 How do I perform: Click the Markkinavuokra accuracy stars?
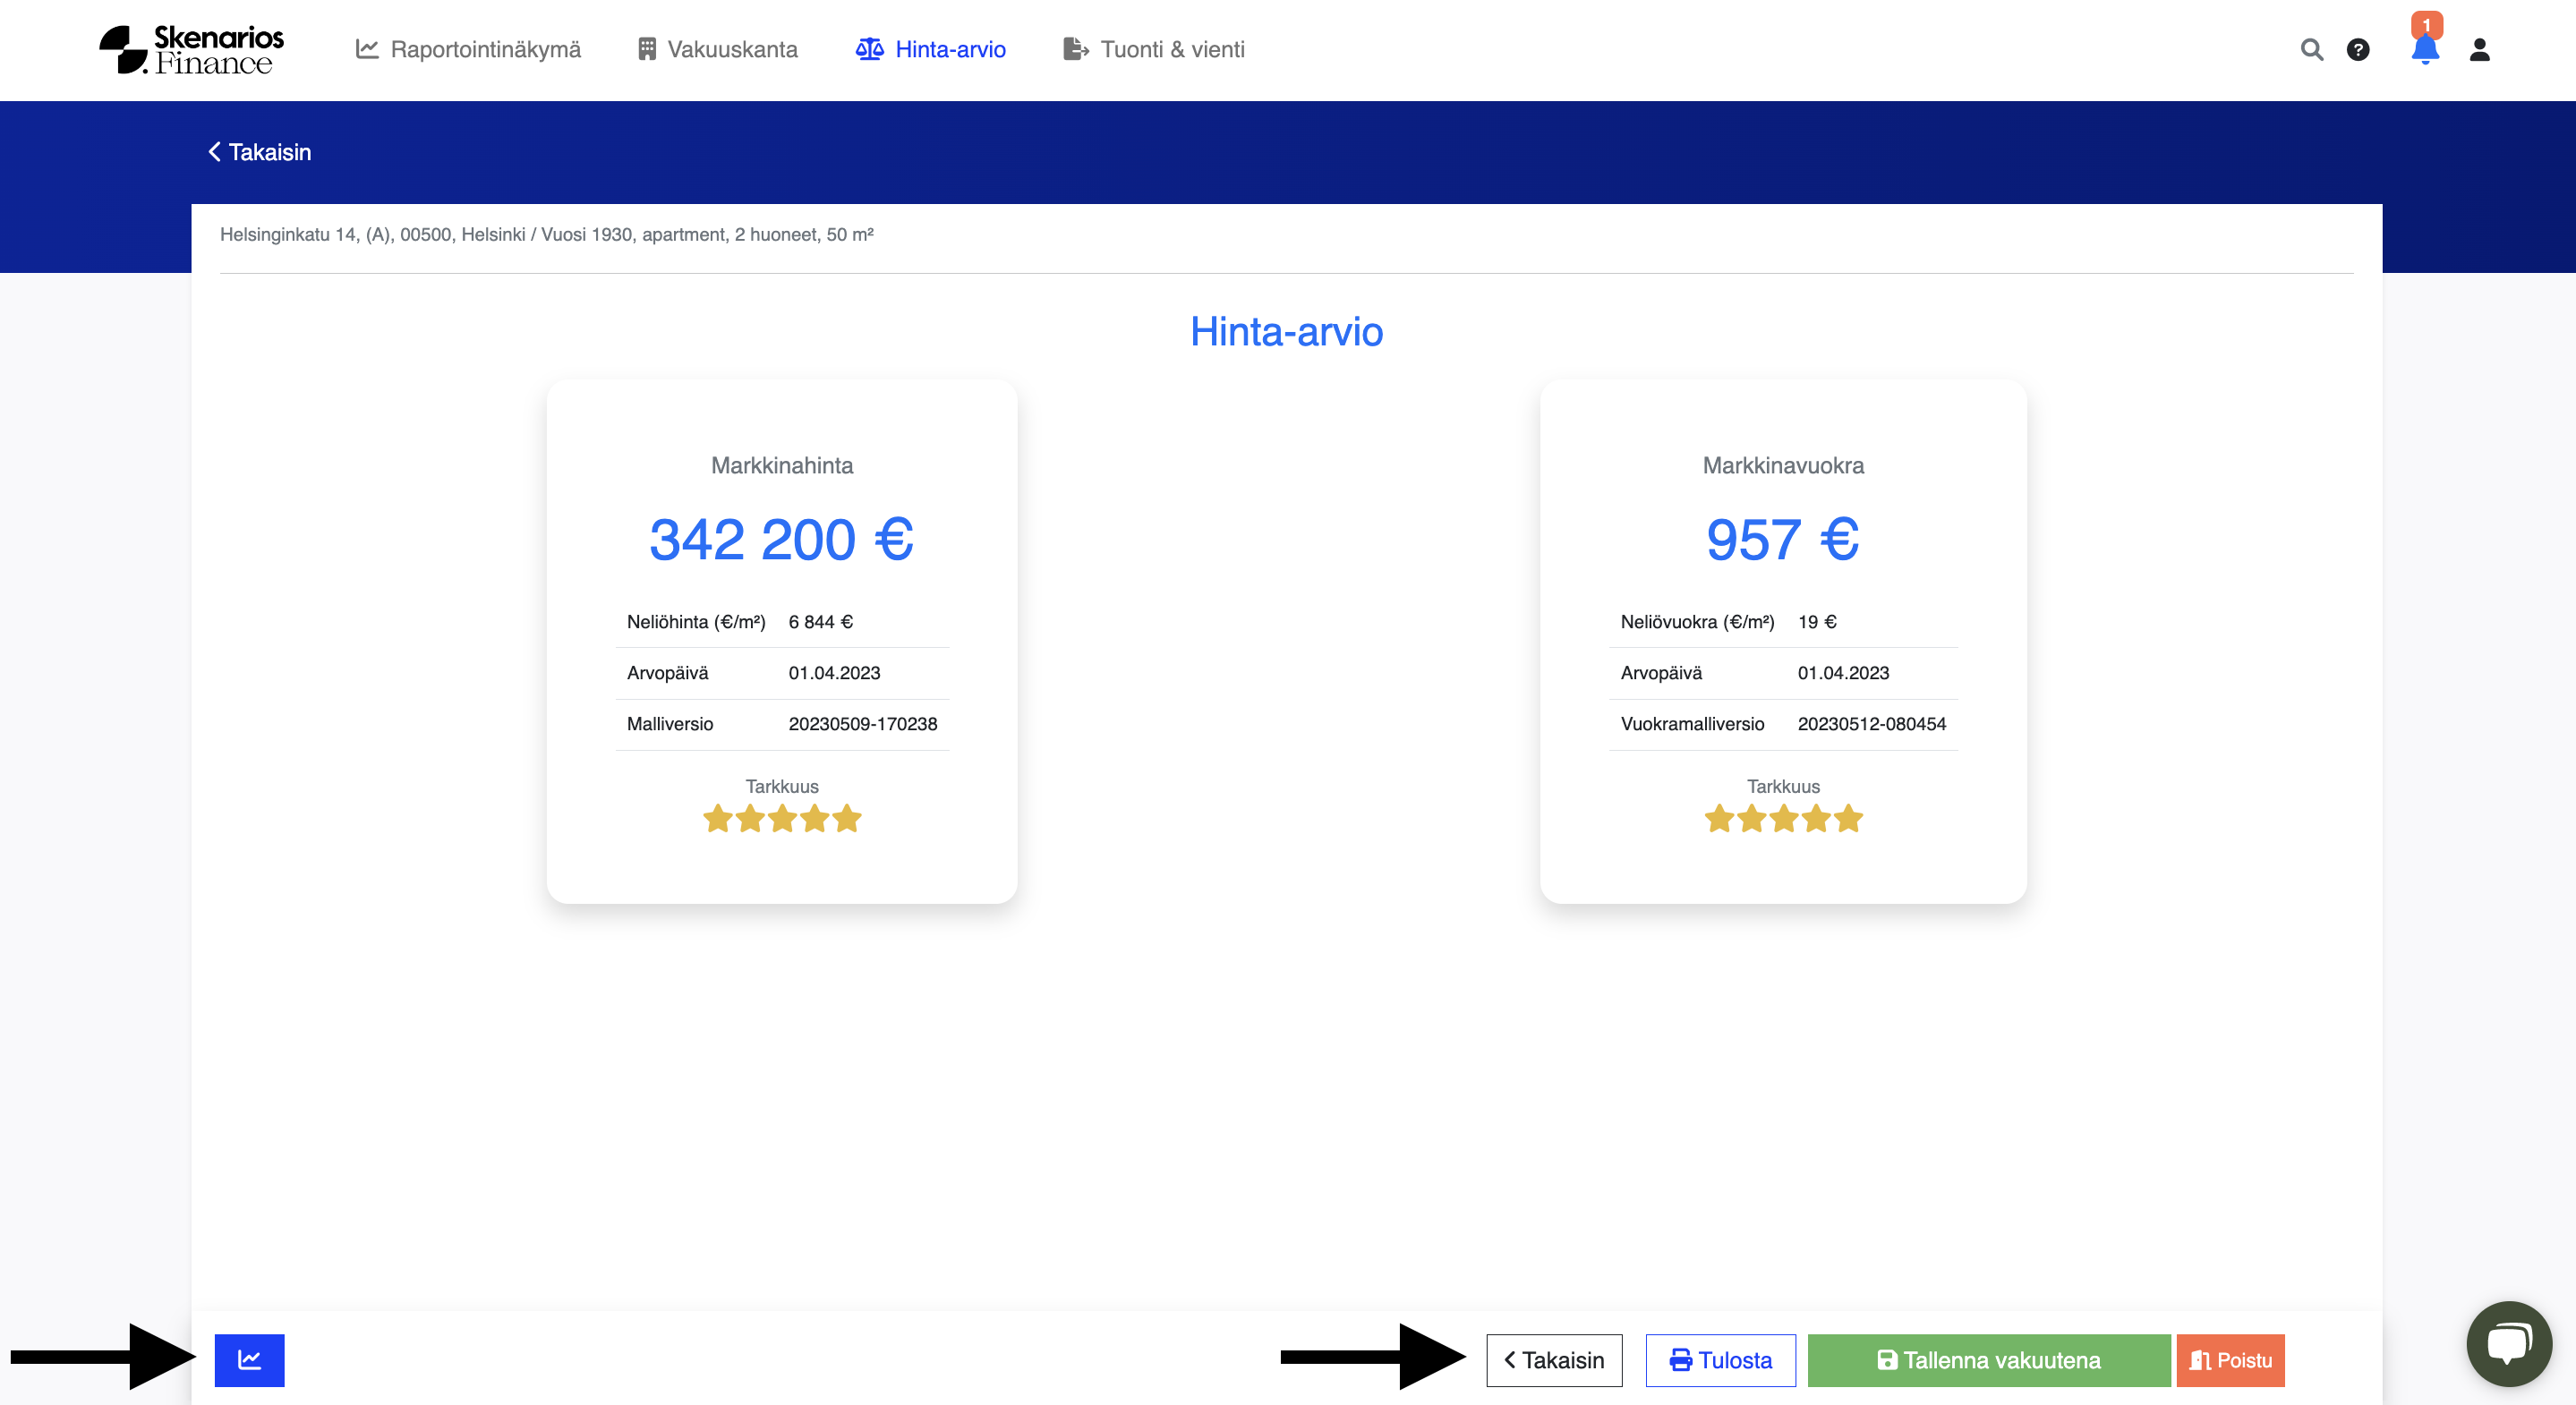tap(1783, 819)
